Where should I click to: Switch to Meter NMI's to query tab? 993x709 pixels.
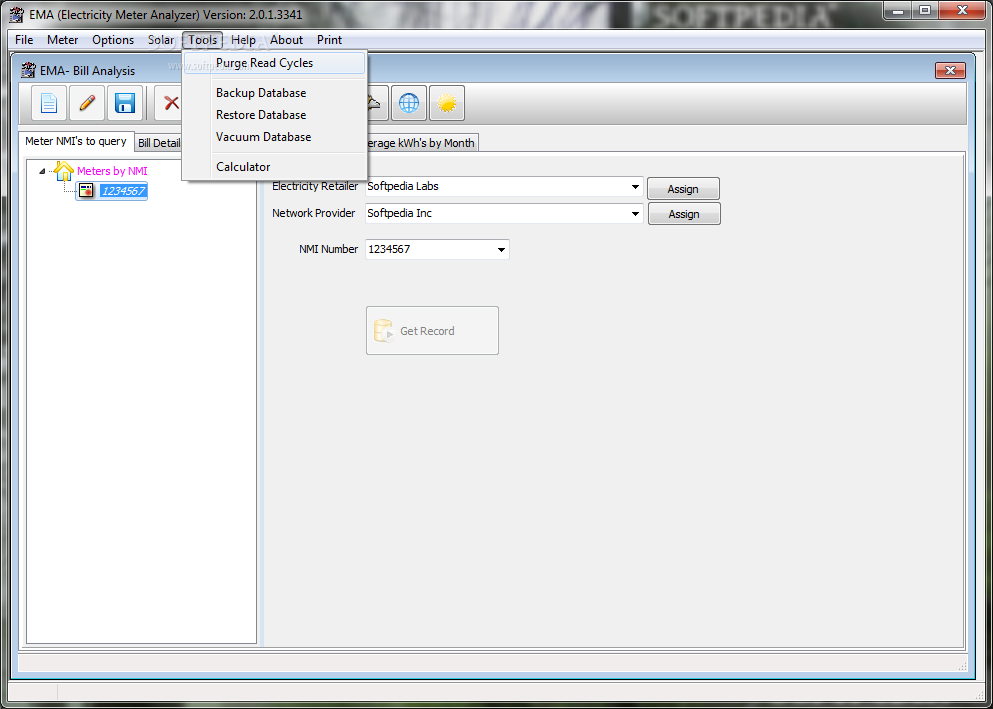click(76, 141)
